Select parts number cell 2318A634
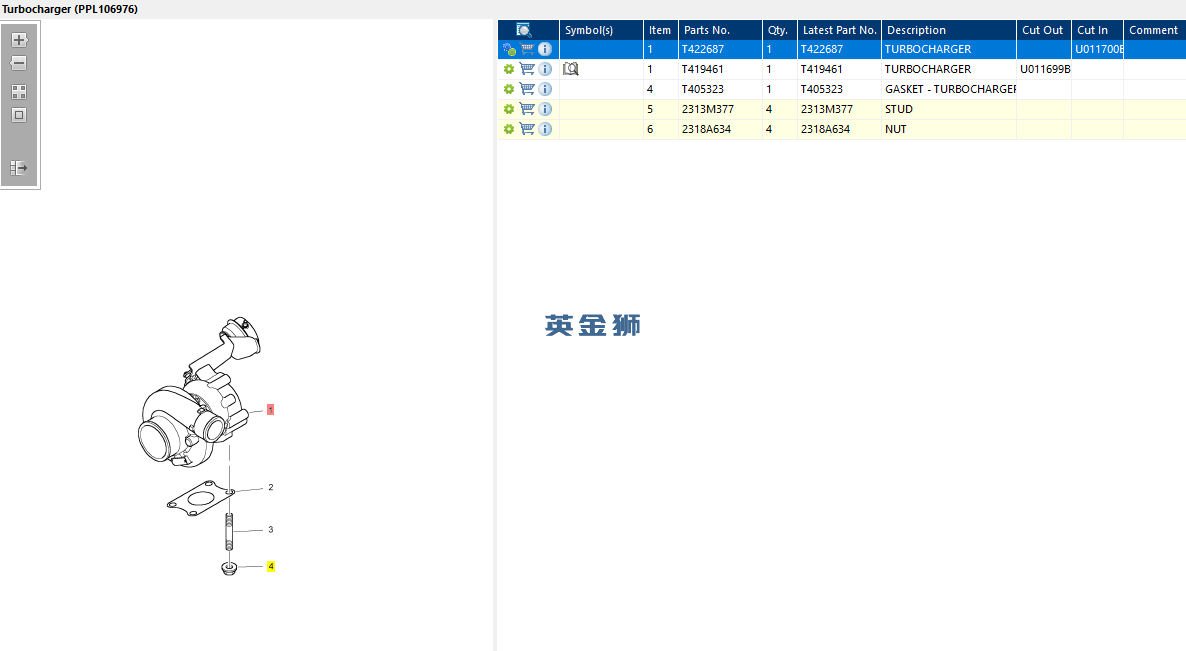Image resolution: width=1186 pixels, height=651 pixels. tap(720, 129)
